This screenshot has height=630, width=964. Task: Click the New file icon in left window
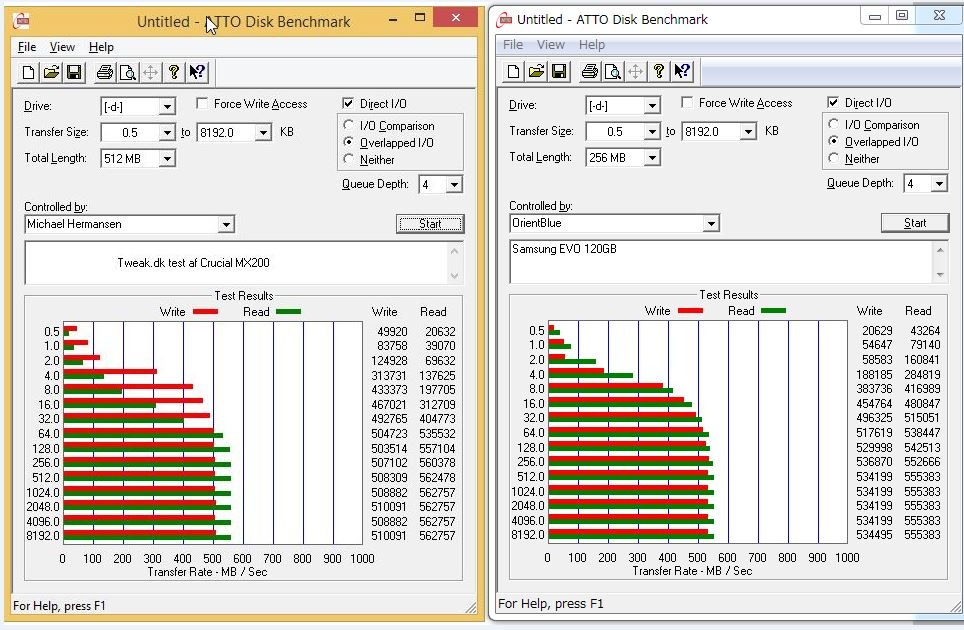point(29,72)
